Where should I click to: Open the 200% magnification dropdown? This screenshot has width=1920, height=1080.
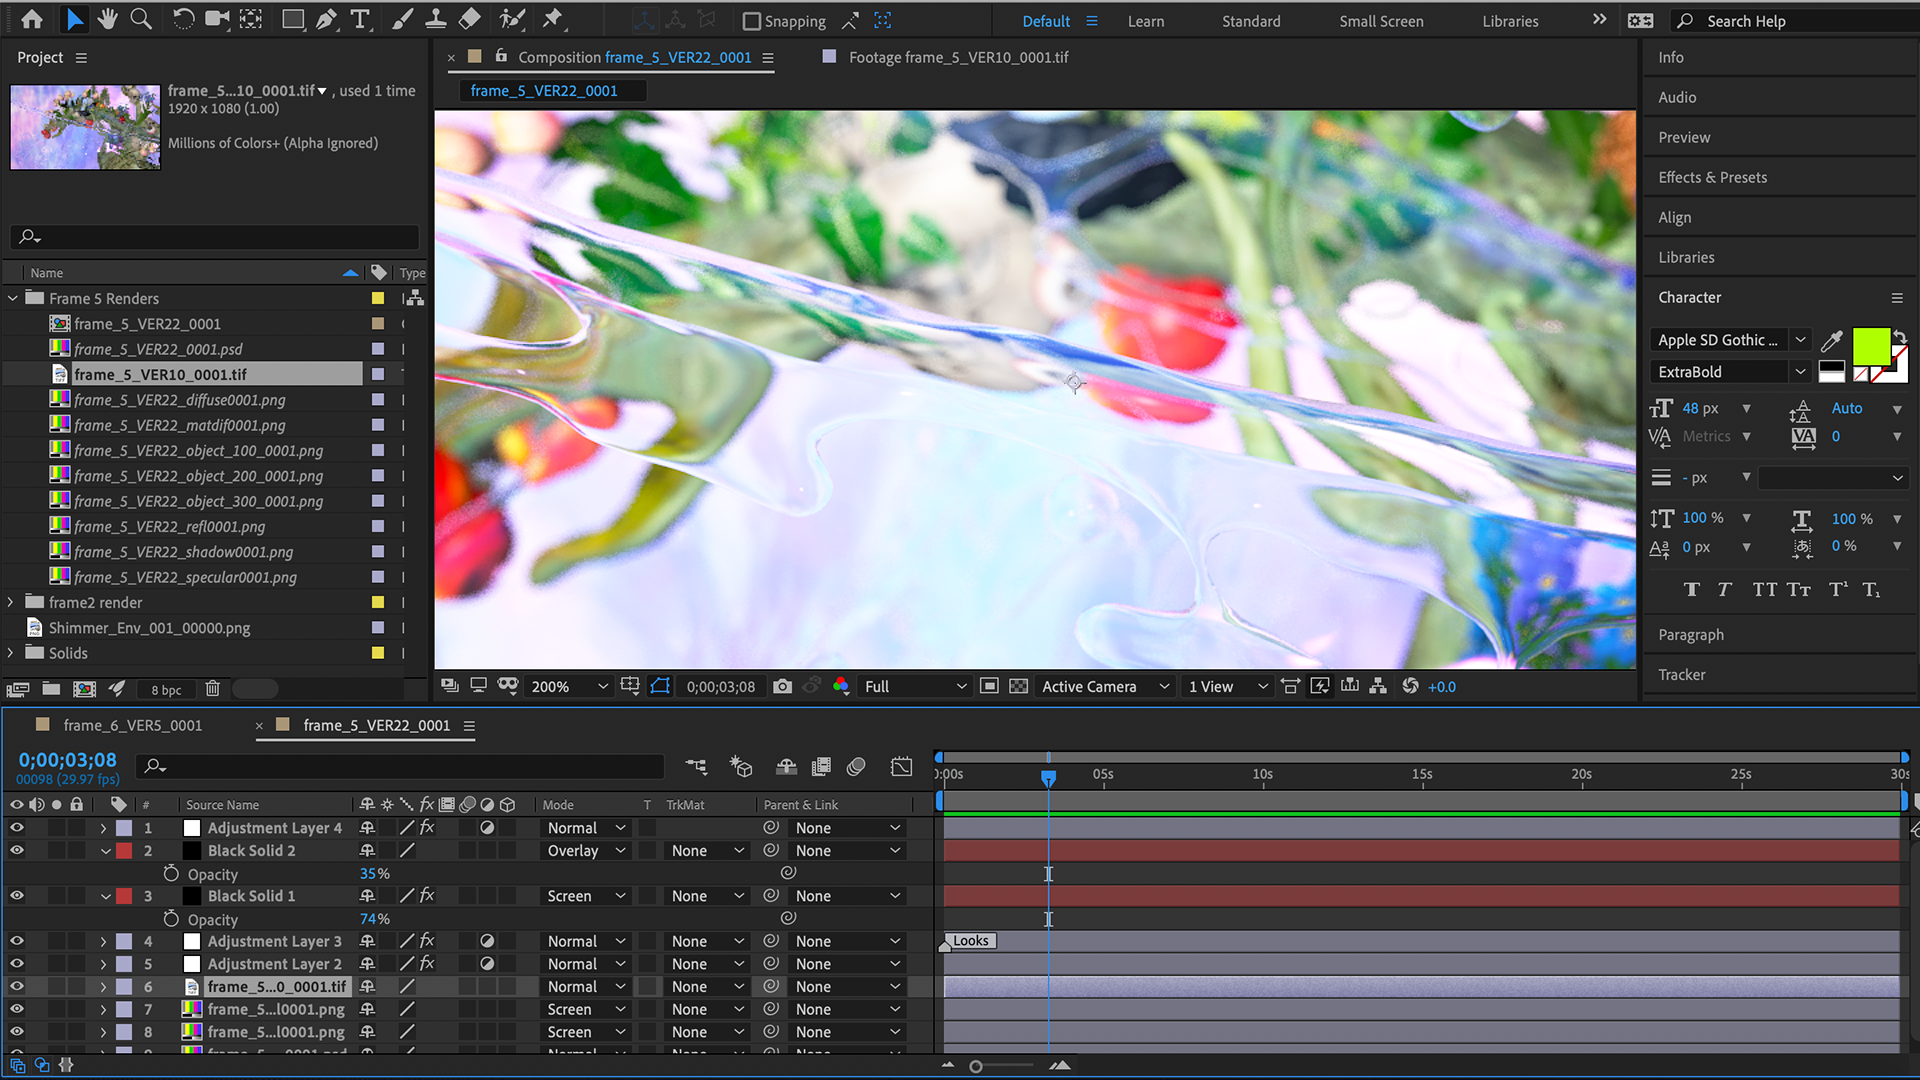click(x=569, y=686)
